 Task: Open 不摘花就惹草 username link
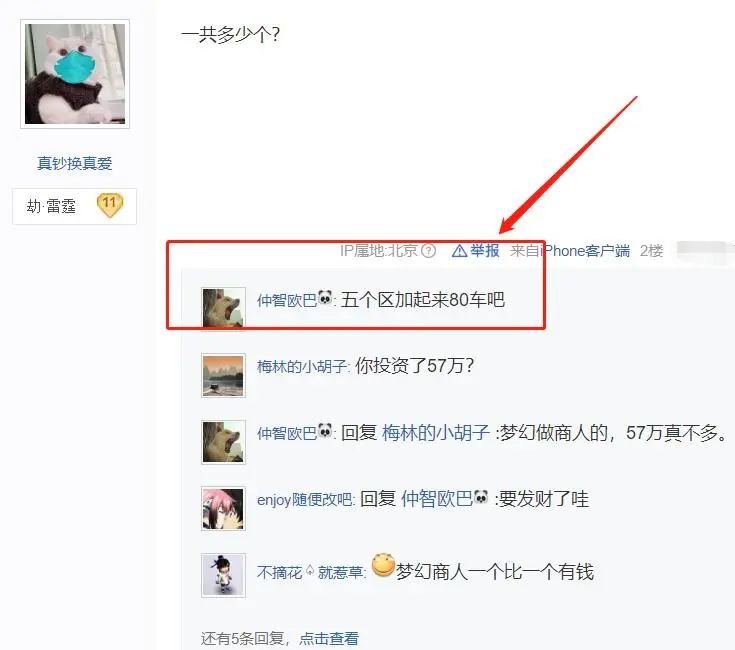point(310,572)
